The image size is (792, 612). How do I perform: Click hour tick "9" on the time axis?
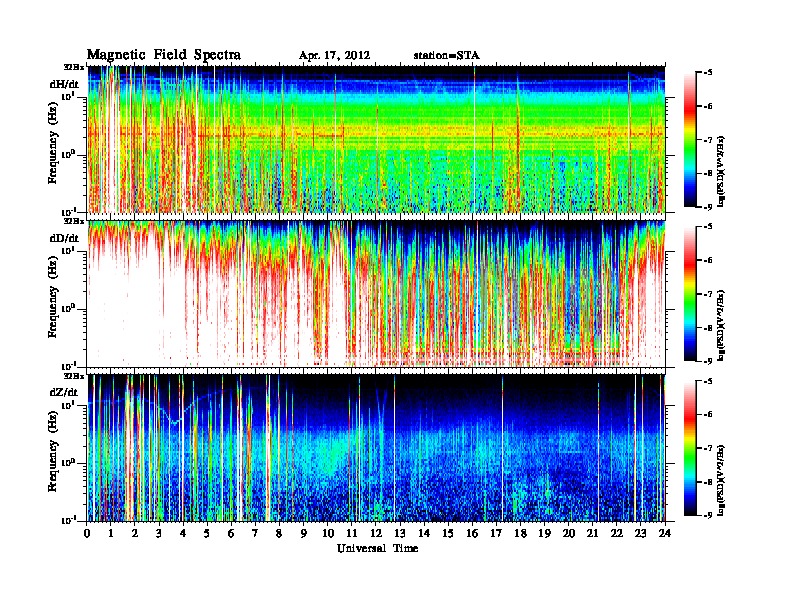point(304,534)
